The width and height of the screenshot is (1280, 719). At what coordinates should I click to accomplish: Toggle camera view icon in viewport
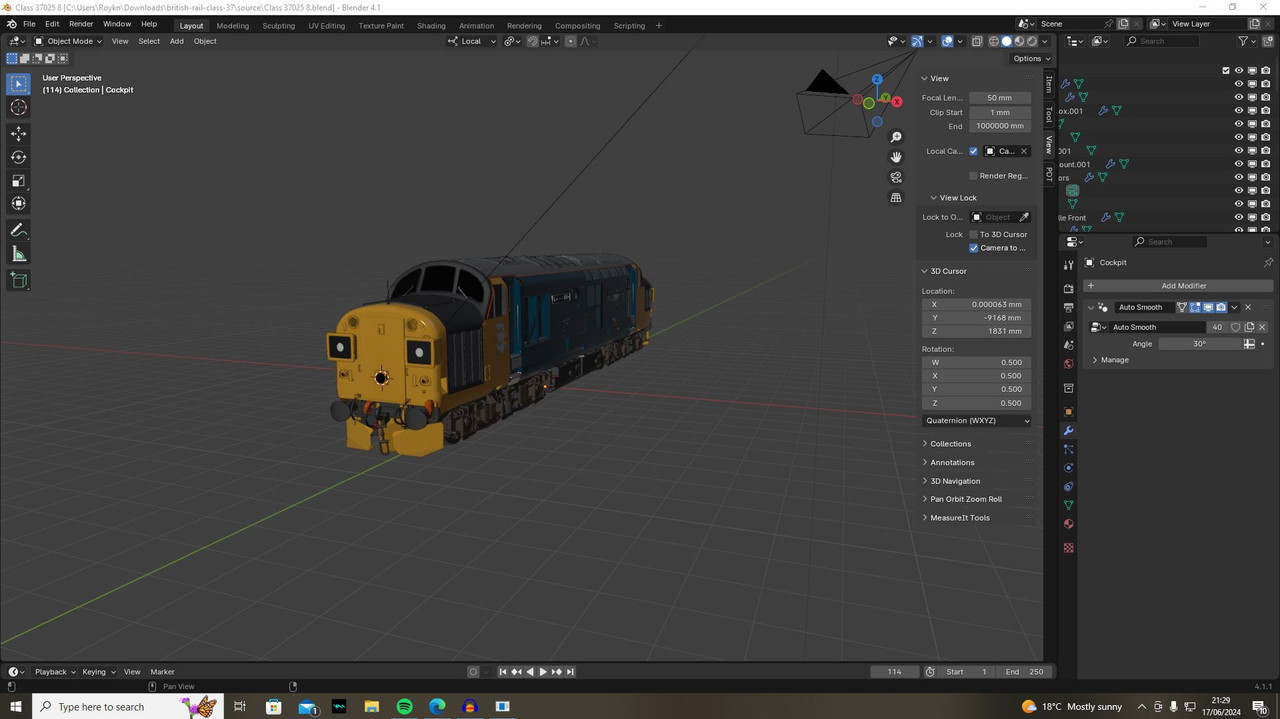pos(896,177)
